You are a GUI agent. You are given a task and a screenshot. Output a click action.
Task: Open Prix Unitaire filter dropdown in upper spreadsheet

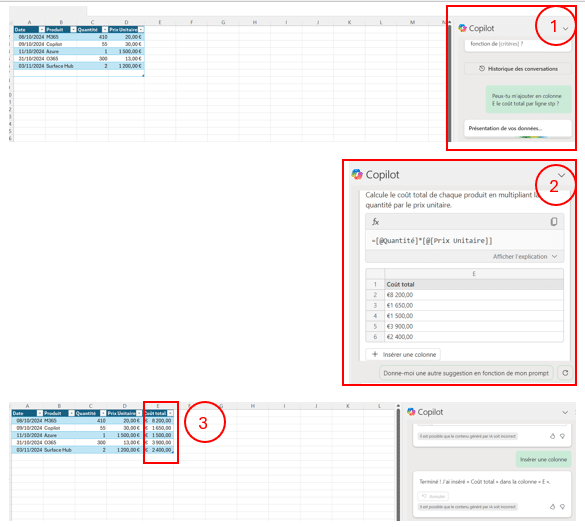pyautogui.click(x=141, y=29)
